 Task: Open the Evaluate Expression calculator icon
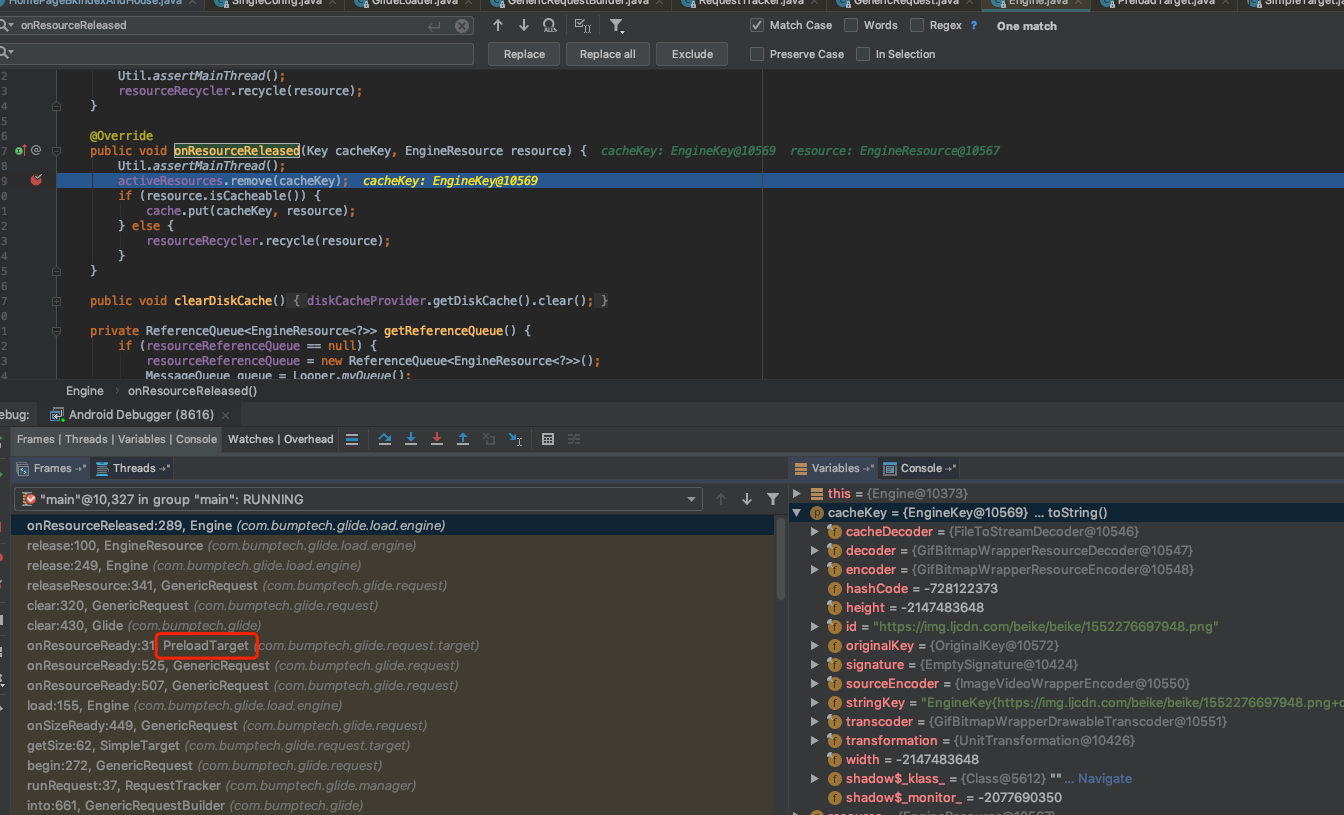(548, 439)
